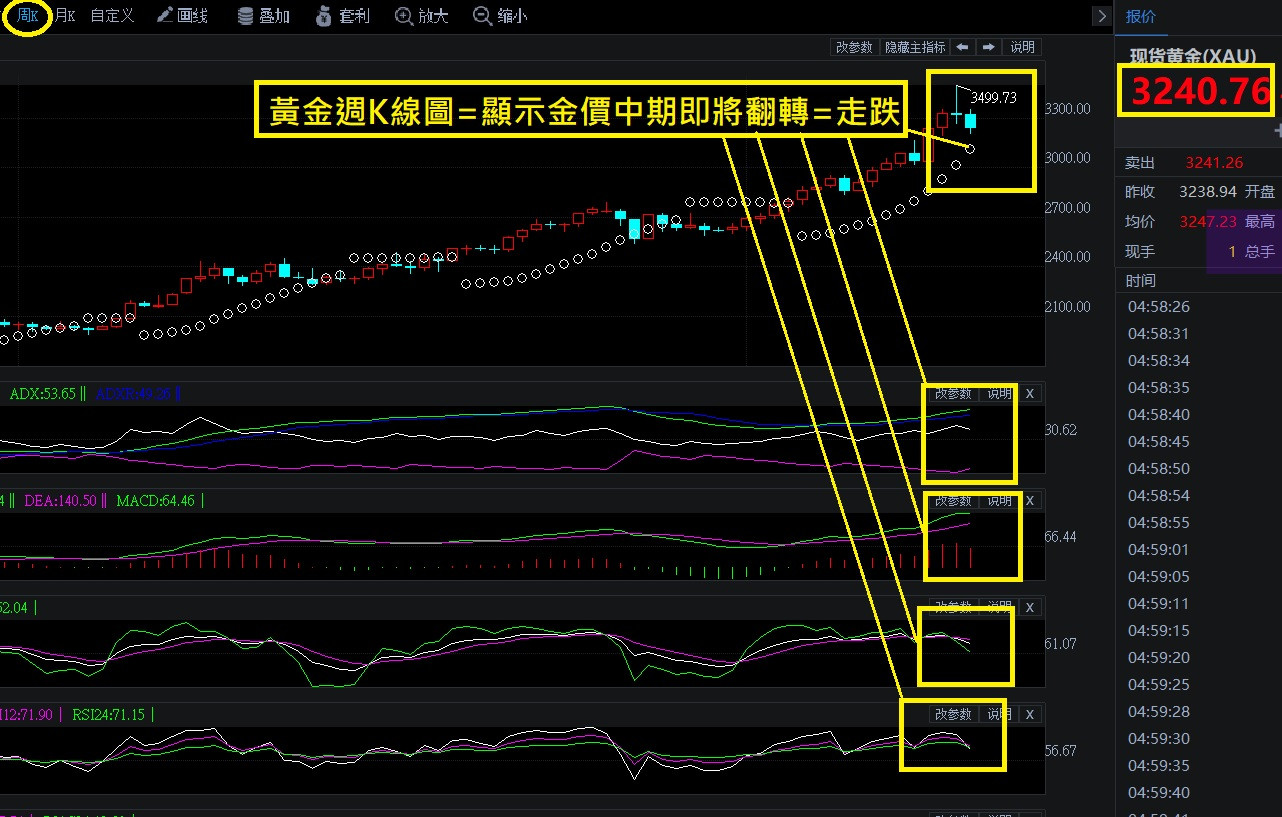Switch to 月K monthly chart tab

pyautogui.click(x=64, y=16)
